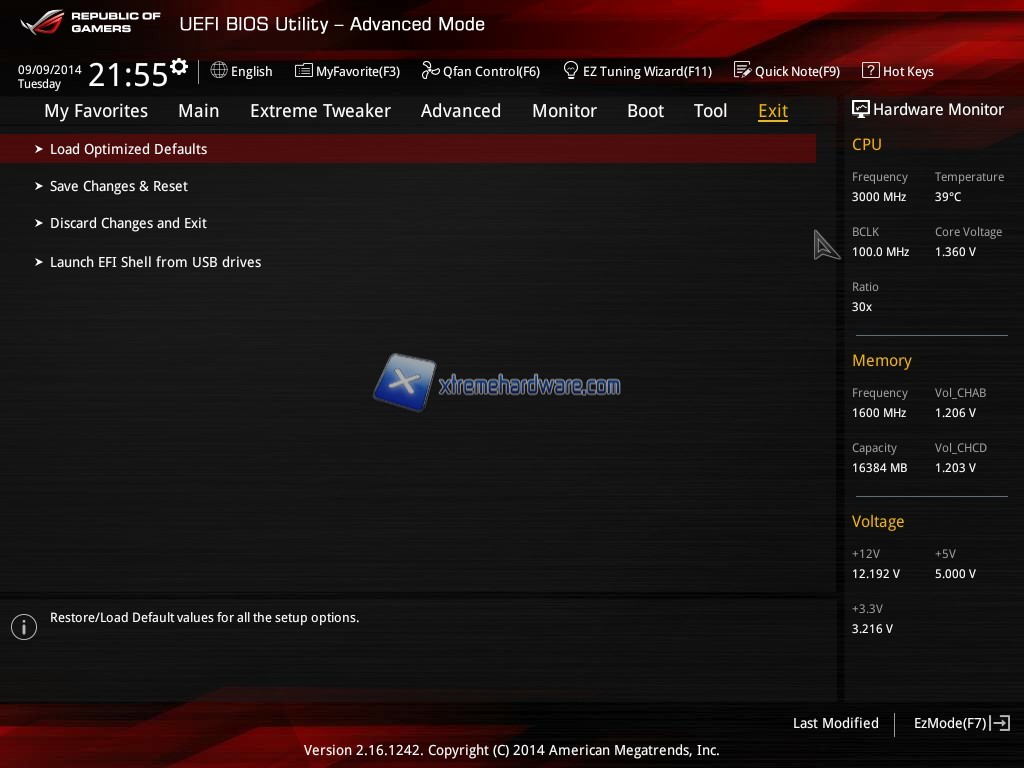Go to the Boot tab
Image resolution: width=1024 pixels, height=768 pixels.
click(645, 111)
